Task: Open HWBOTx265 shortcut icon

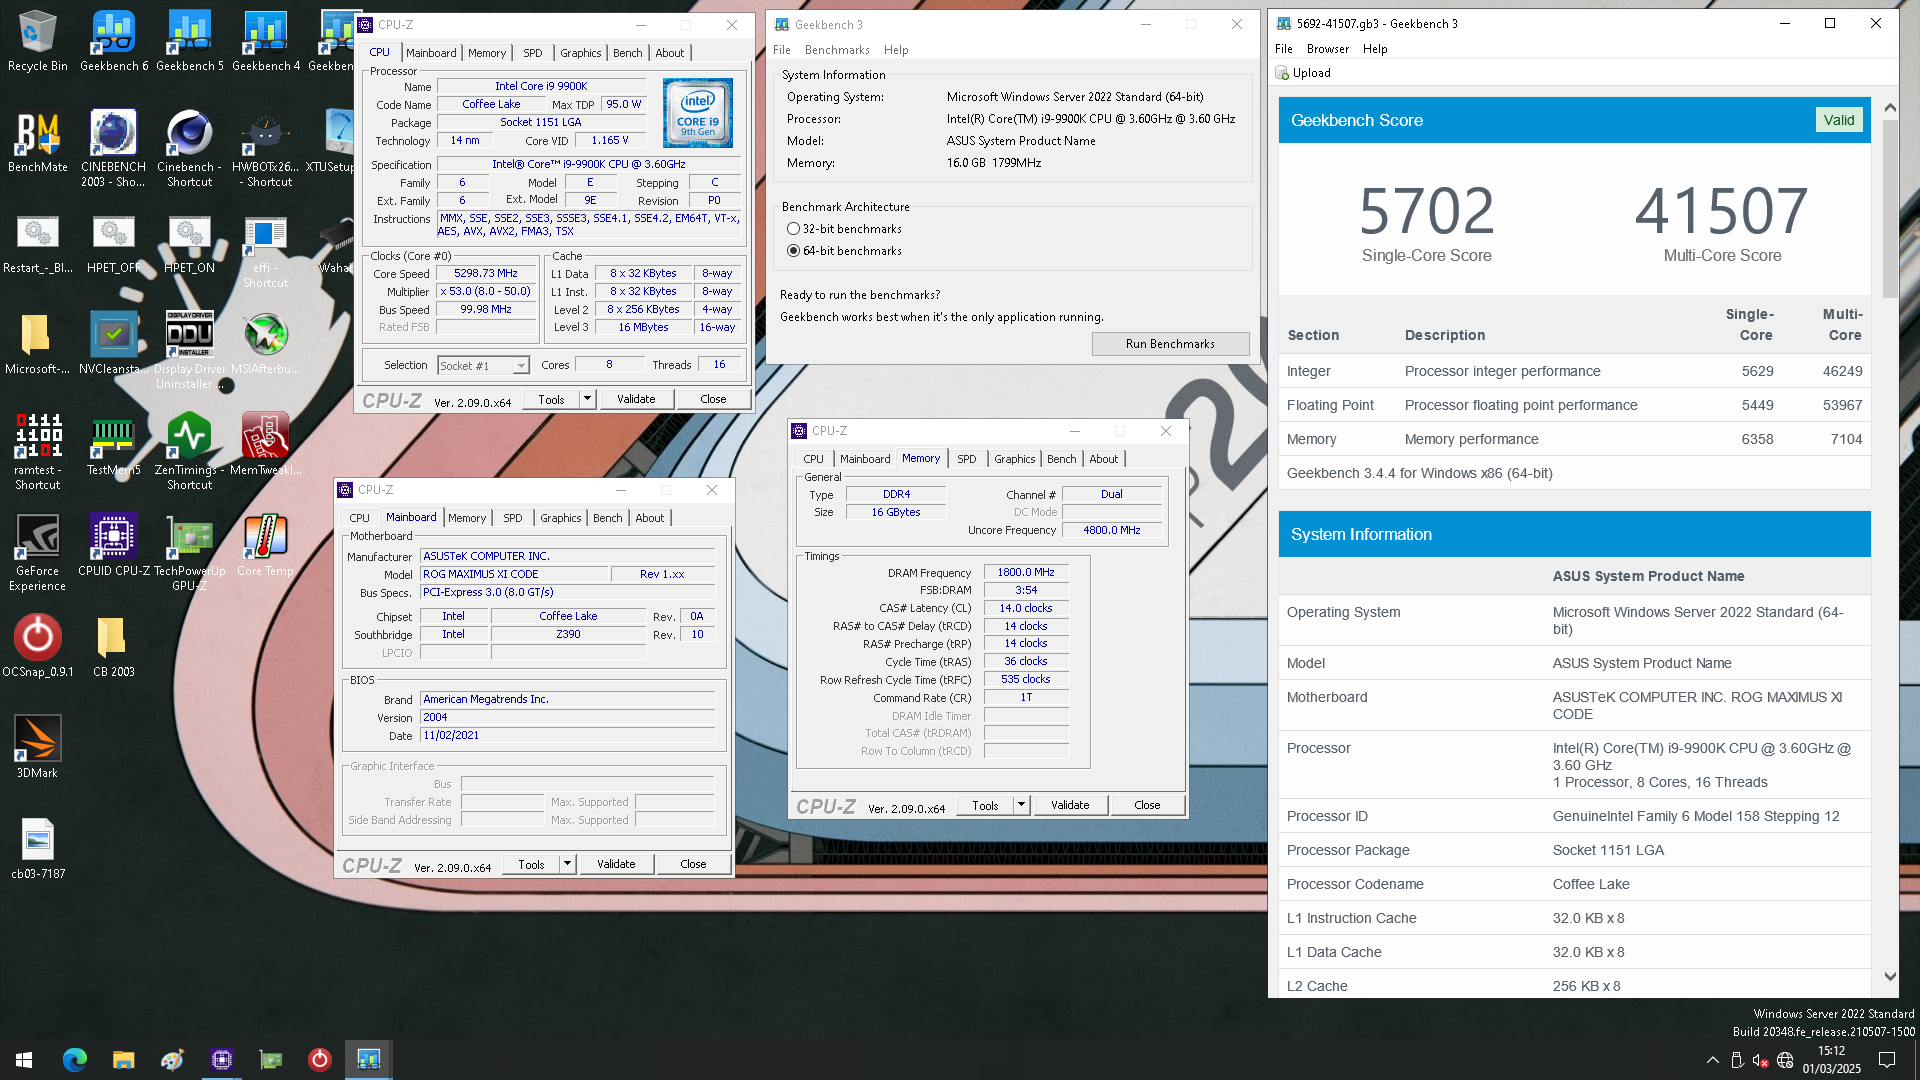Action: 266,150
